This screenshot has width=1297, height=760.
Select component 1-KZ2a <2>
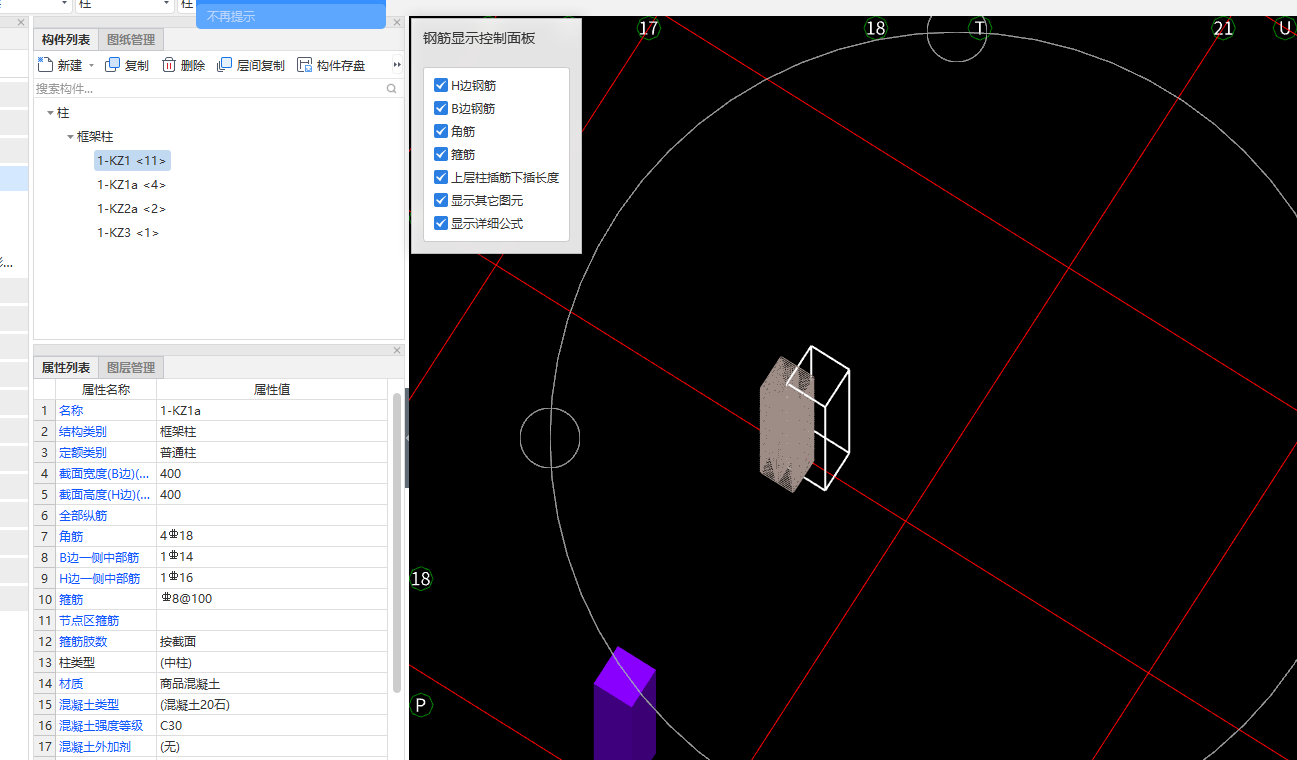[132, 208]
